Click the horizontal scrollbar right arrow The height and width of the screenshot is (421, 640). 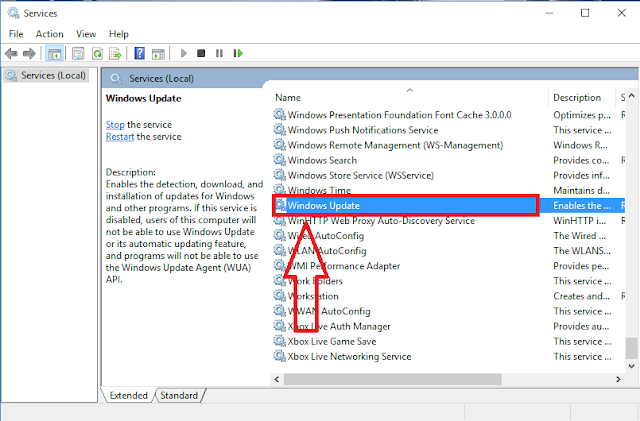pos(618,379)
